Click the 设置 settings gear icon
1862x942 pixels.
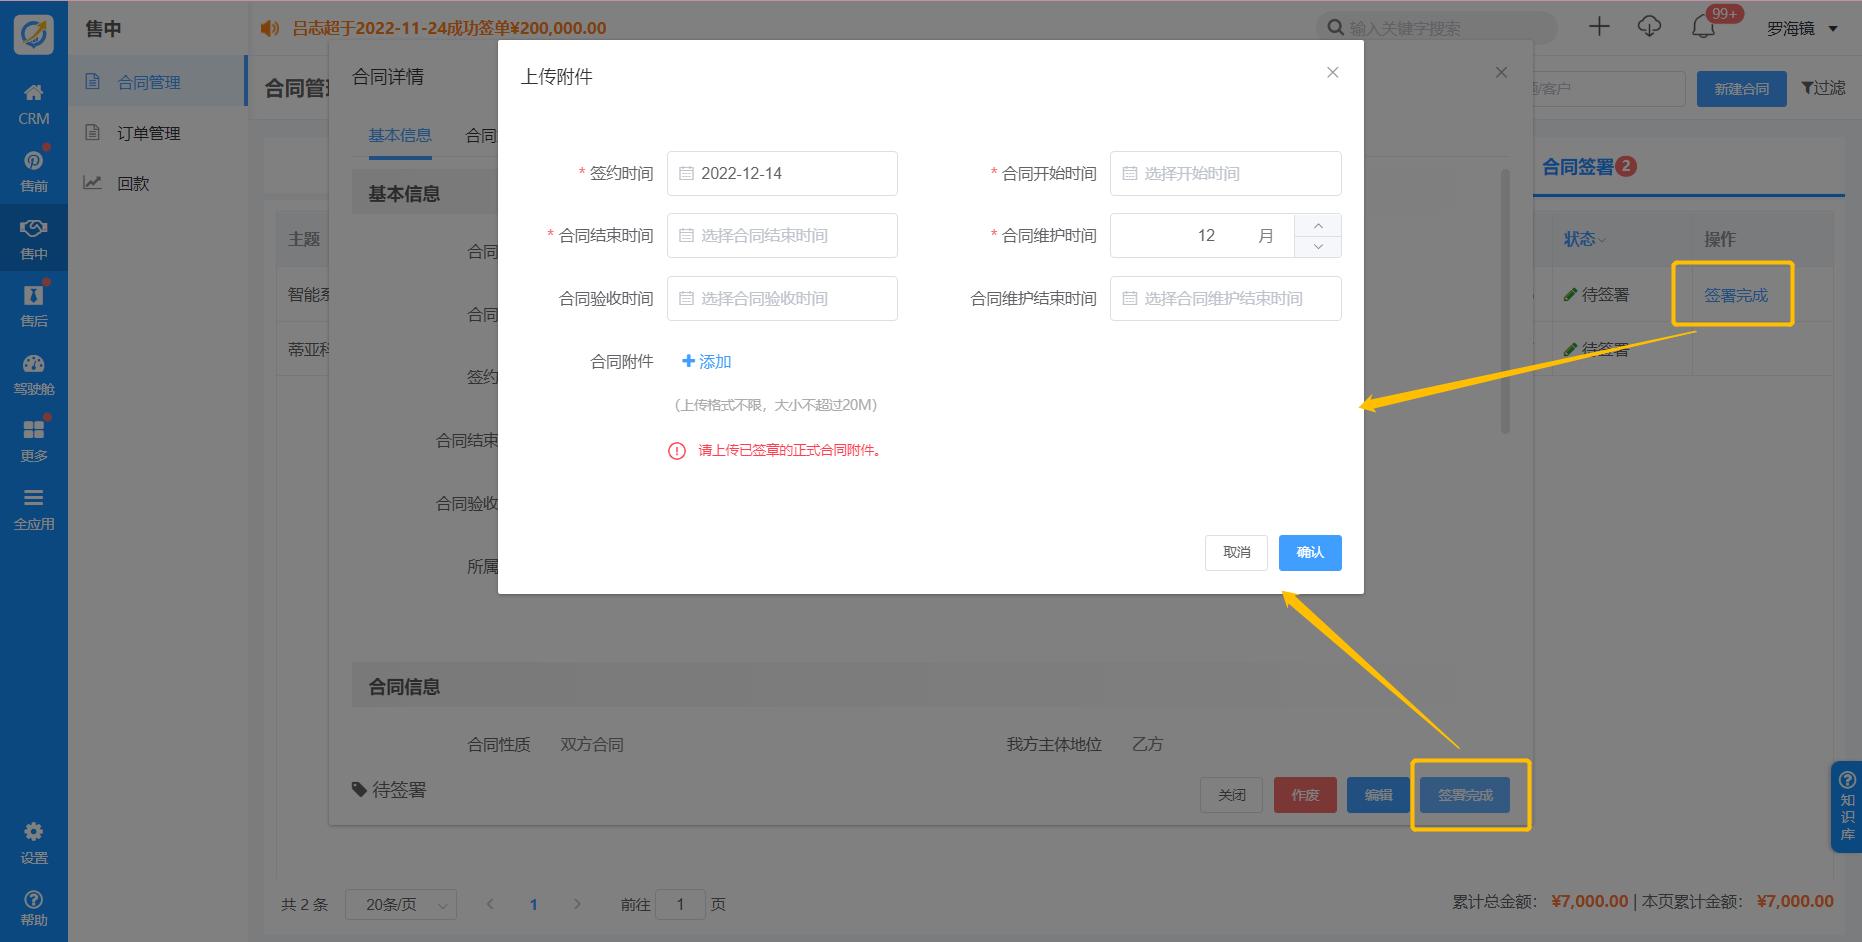pyautogui.click(x=33, y=833)
